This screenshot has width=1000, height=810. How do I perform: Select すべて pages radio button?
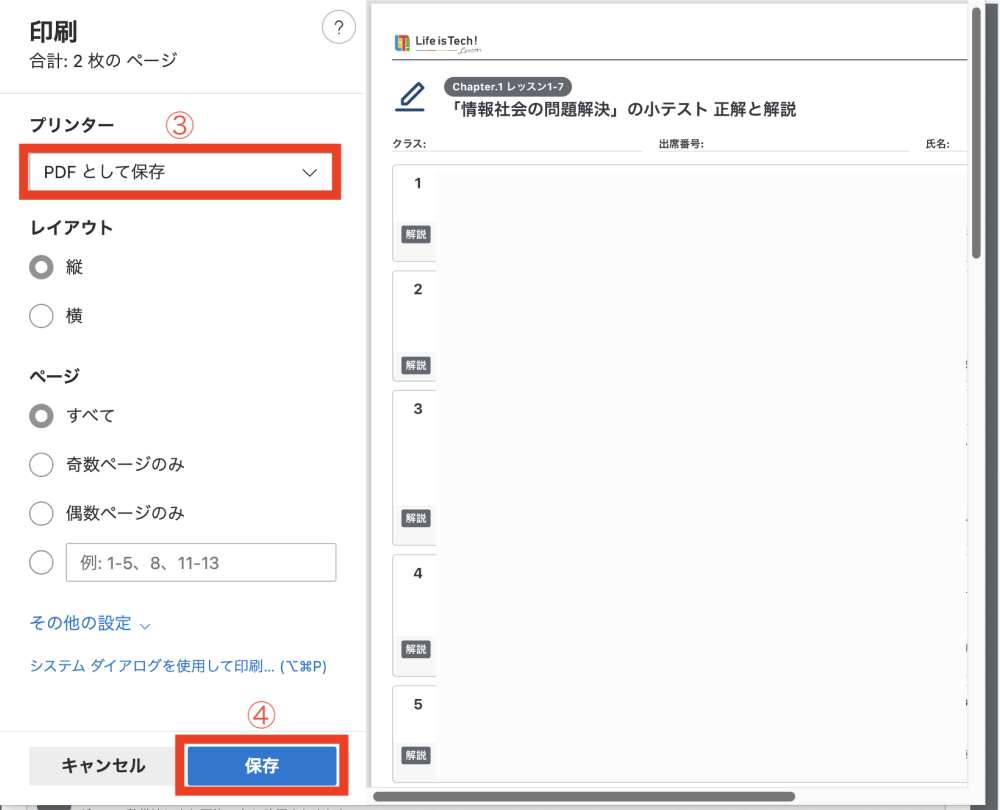click(42, 416)
